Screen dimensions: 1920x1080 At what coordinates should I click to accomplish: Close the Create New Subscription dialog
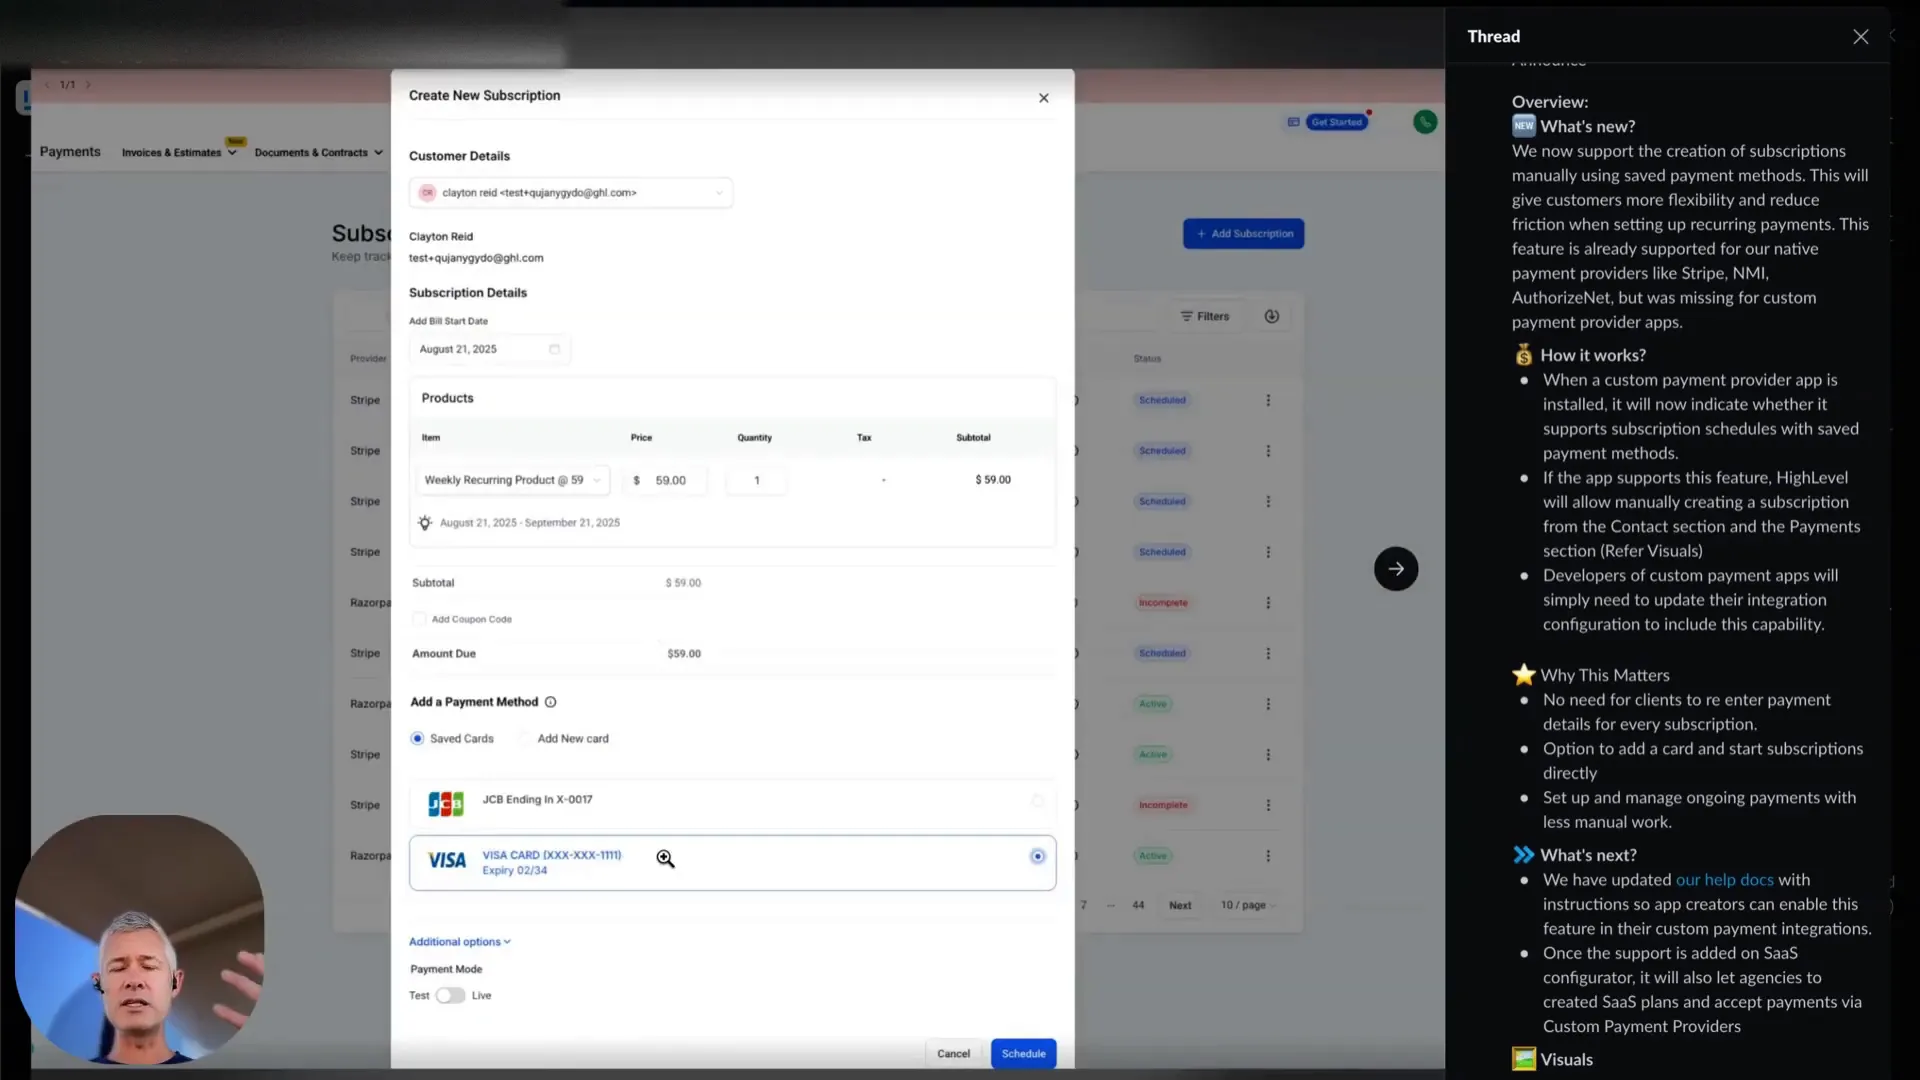[1043, 98]
